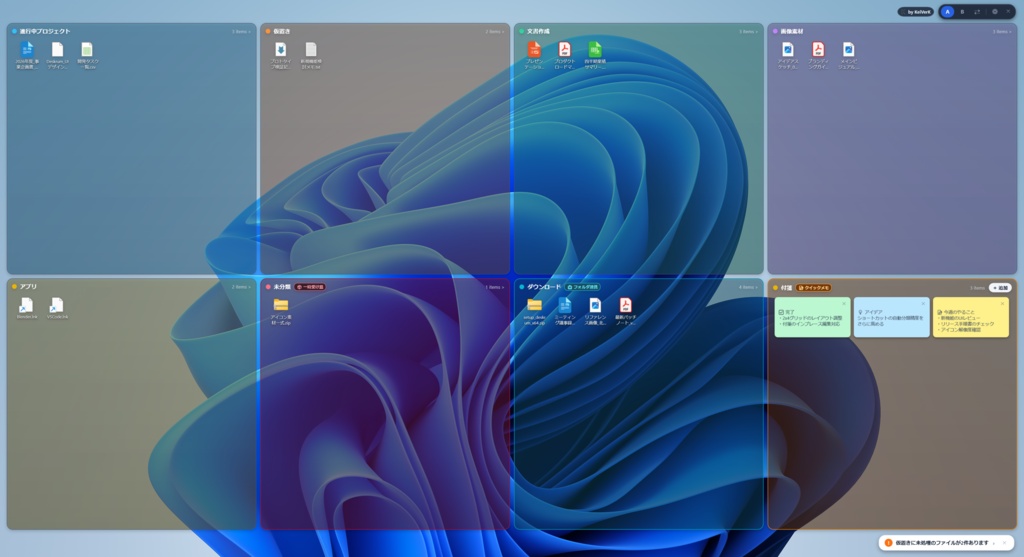
Task: Open the 新機能 memo text file in 仮置き
Action: 311,55
